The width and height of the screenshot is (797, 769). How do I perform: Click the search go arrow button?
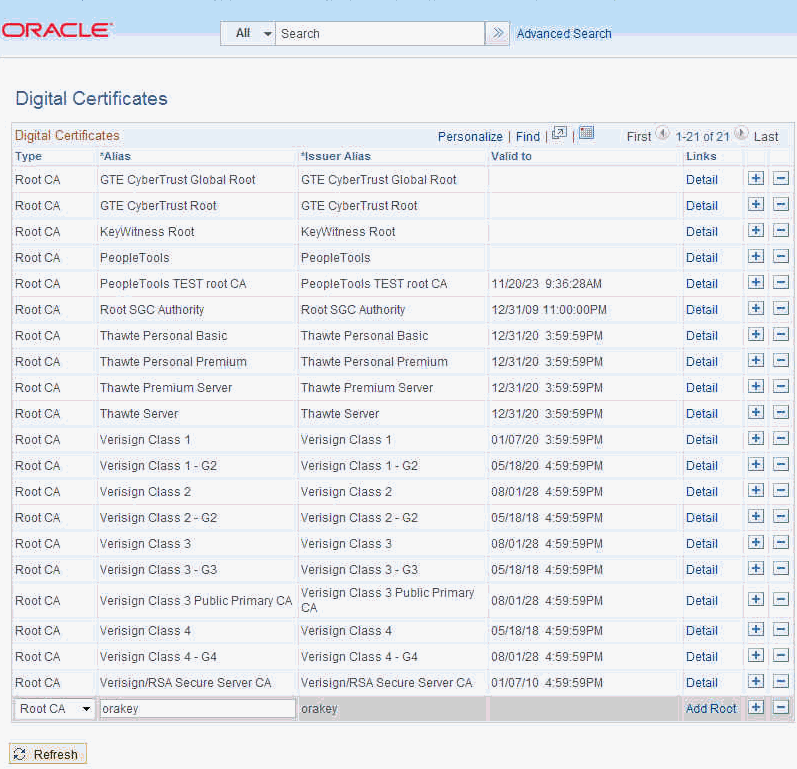(x=497, y=33)
